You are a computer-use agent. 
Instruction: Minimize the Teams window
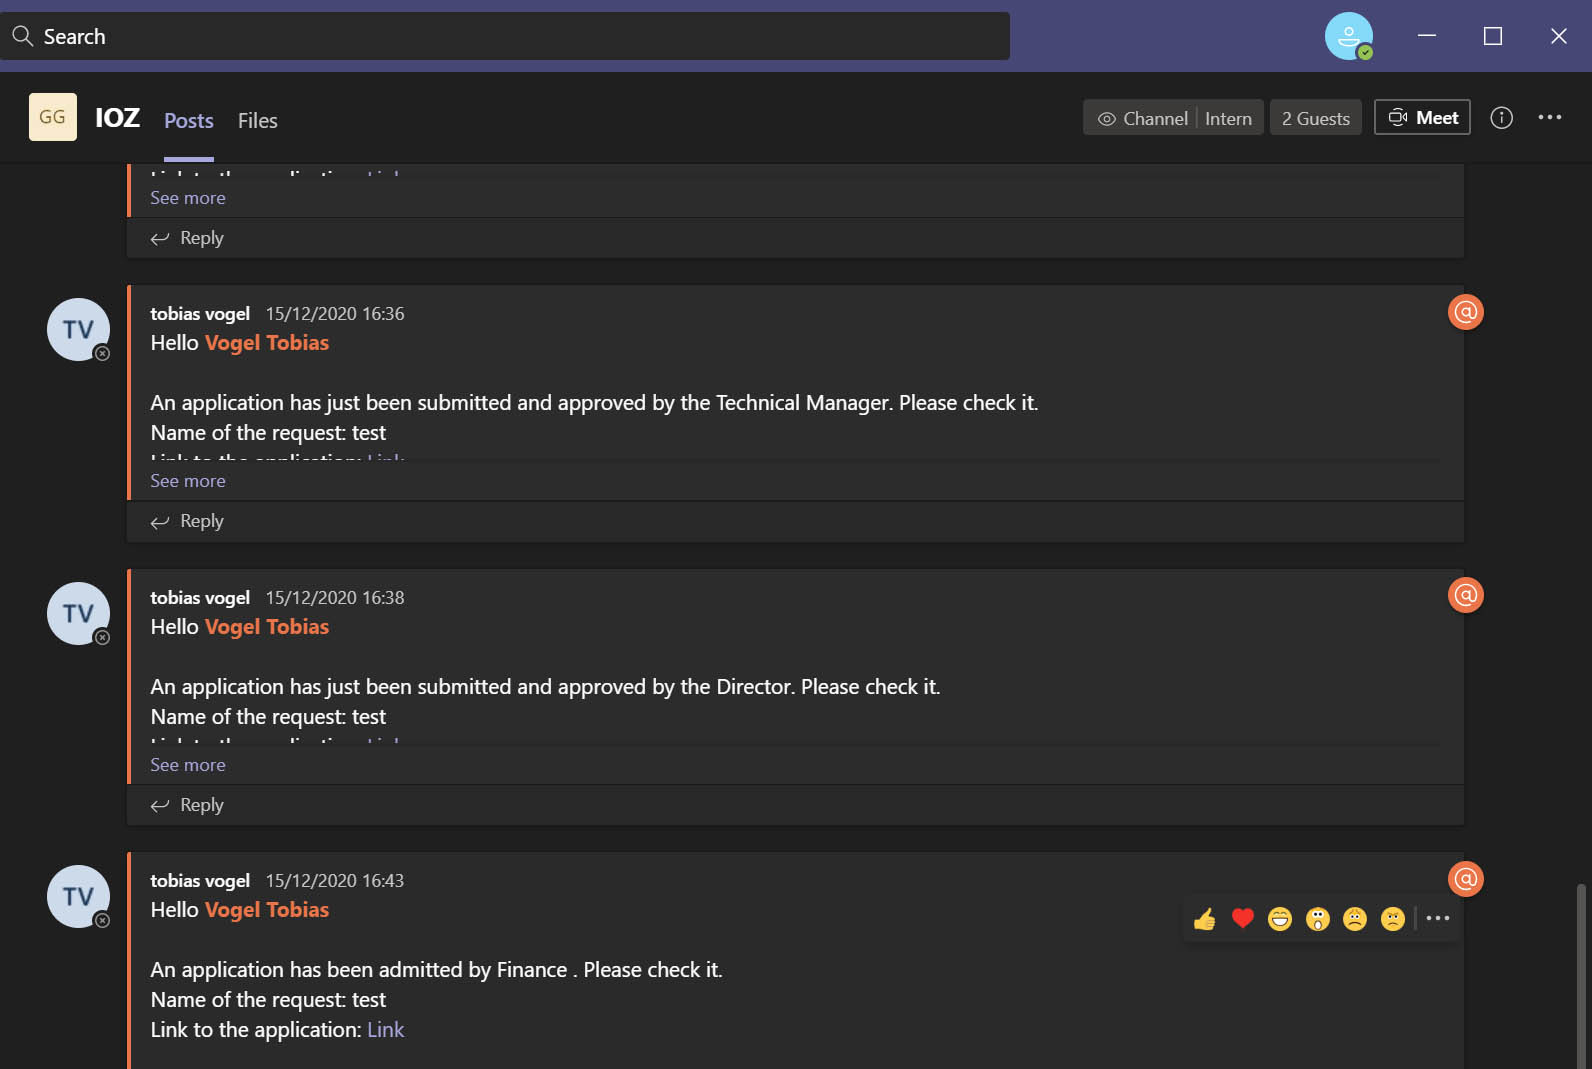click(1427, 36)
